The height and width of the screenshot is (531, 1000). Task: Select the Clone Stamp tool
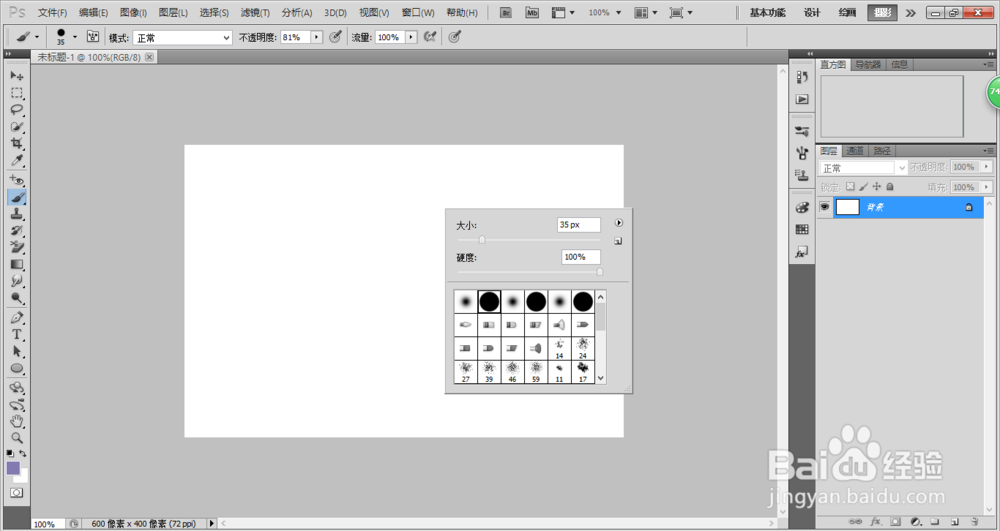[17, 214]
